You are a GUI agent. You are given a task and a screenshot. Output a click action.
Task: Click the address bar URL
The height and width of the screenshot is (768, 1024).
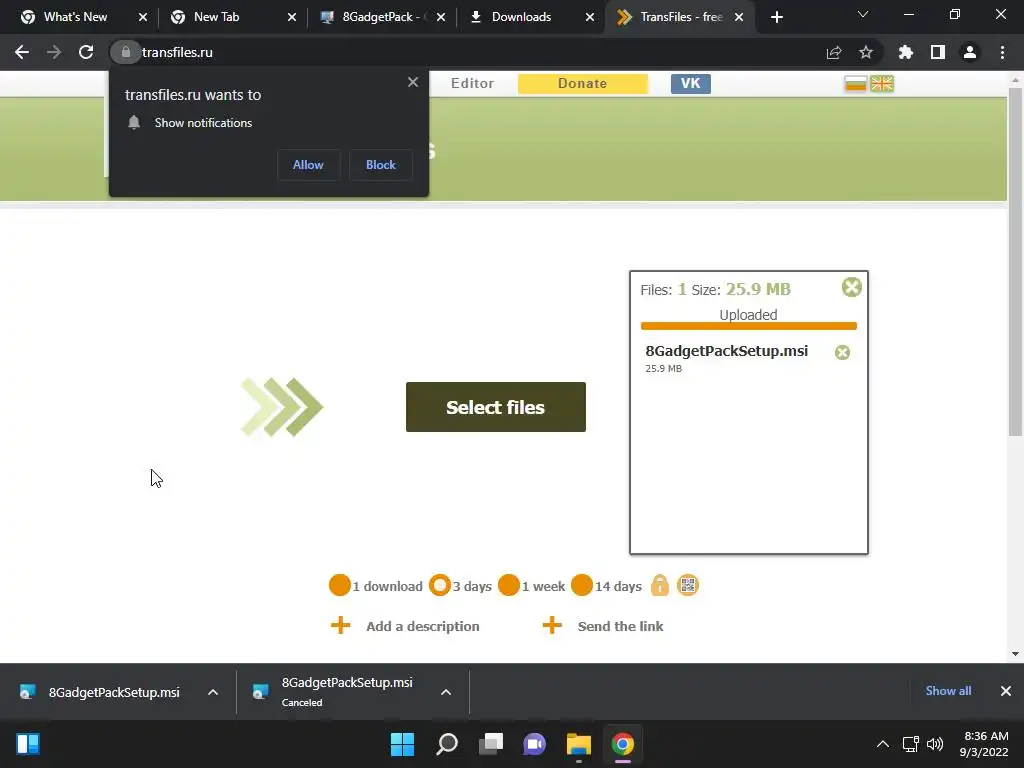177,52
